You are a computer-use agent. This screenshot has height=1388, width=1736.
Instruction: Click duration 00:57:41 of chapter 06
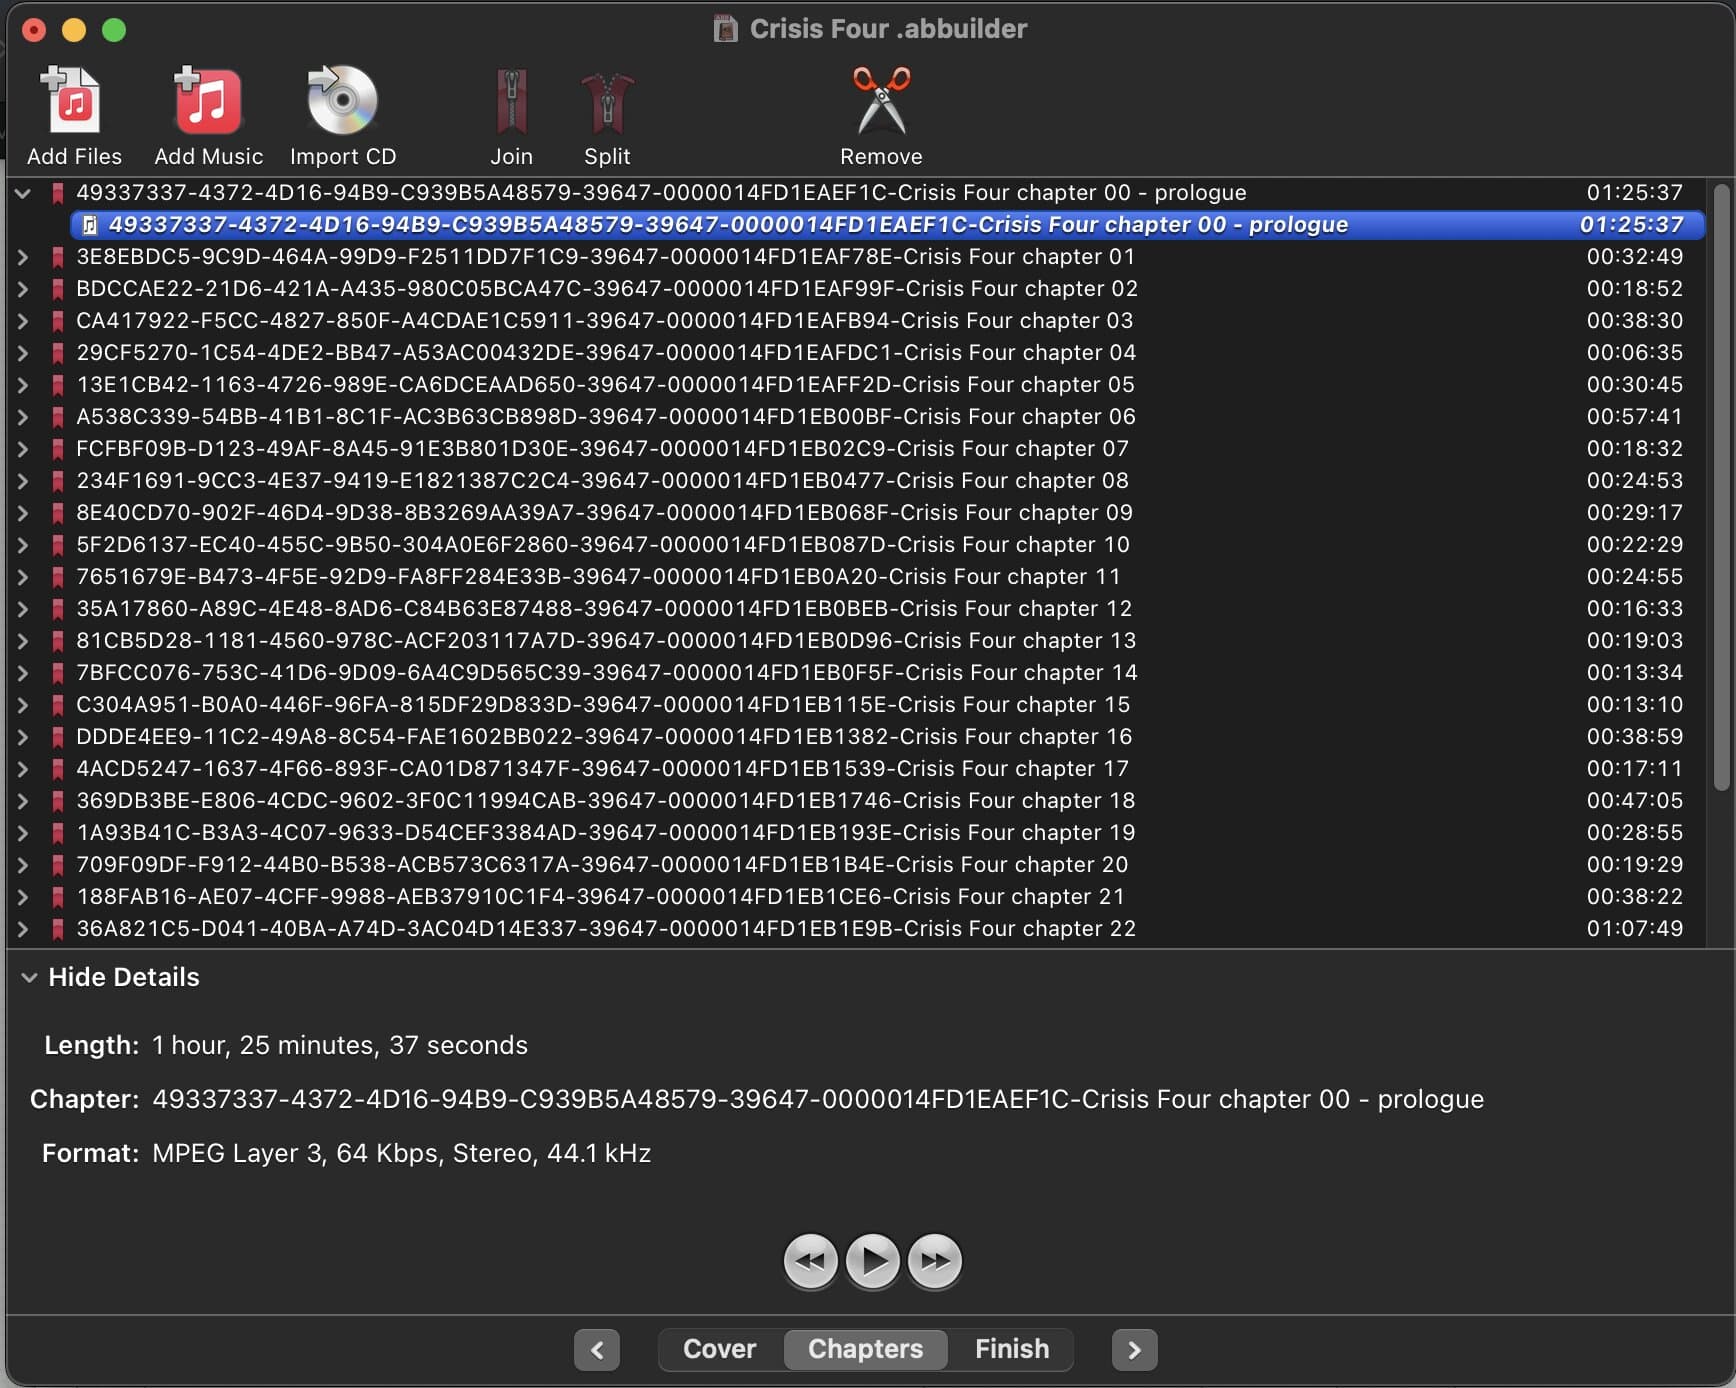pyautogui.click(x=1634, y=417)
